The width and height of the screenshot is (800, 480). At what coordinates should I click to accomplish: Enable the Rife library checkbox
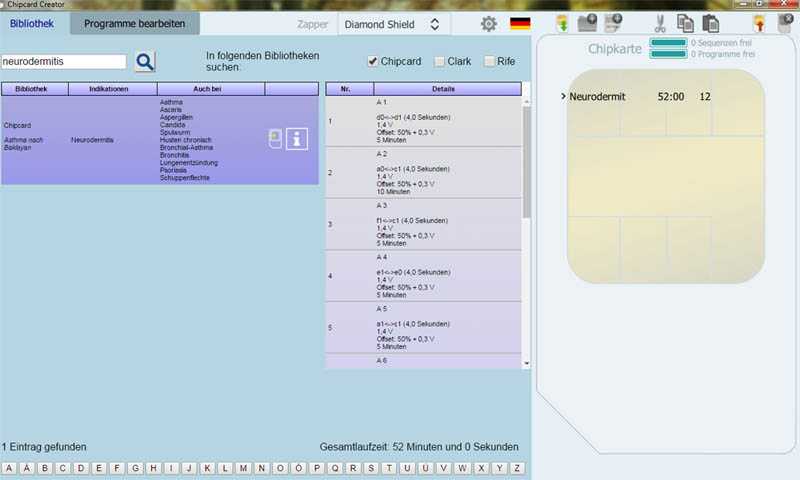[489, 62]
